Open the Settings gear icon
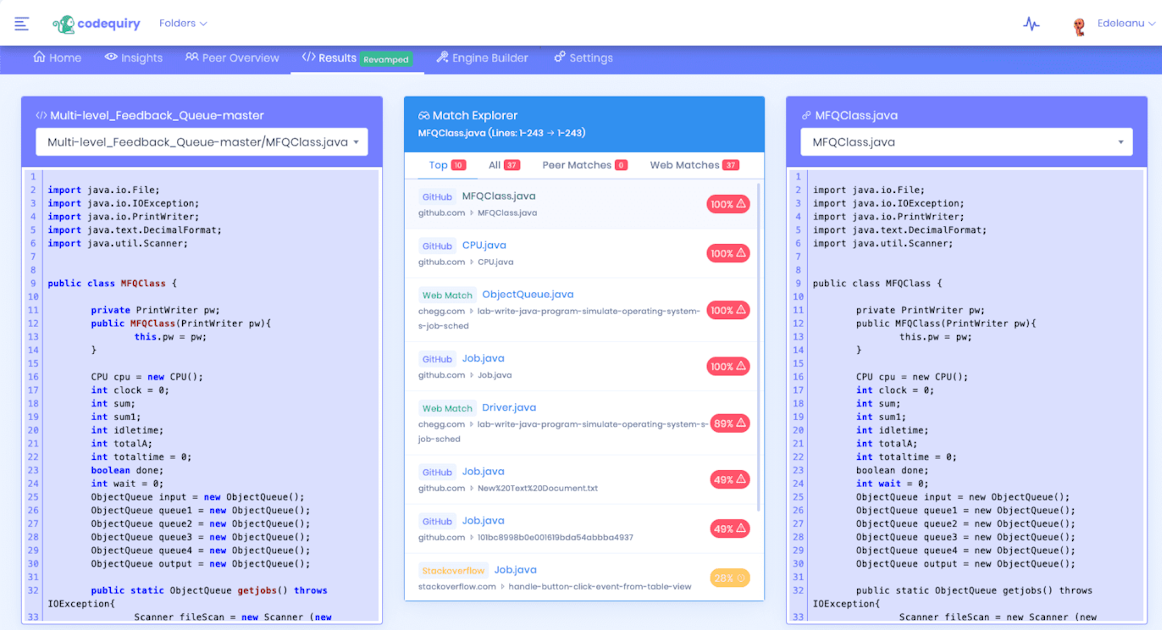This screenshot has height=630, width=1162. (560, 57)
